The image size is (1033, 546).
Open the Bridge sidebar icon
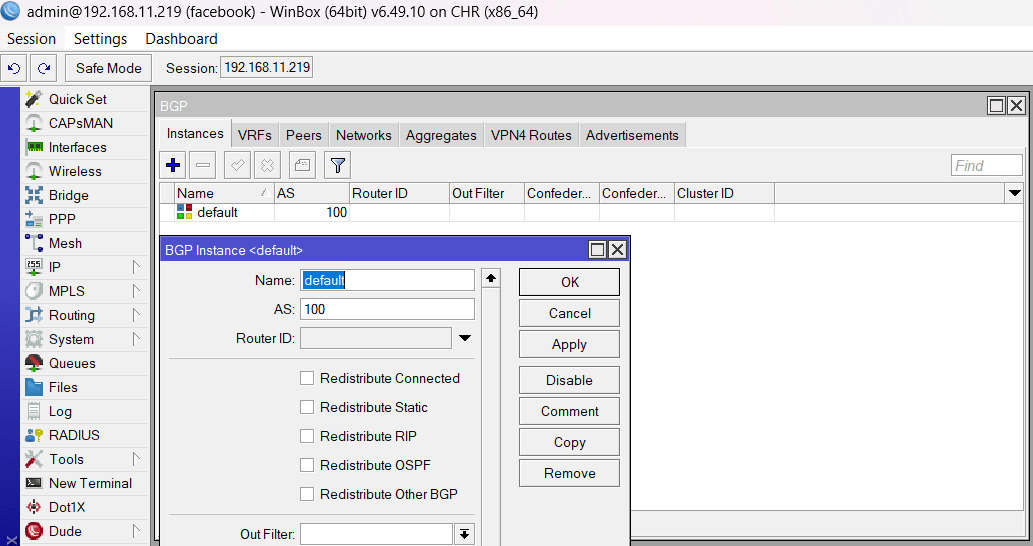[x=34, y=195]
